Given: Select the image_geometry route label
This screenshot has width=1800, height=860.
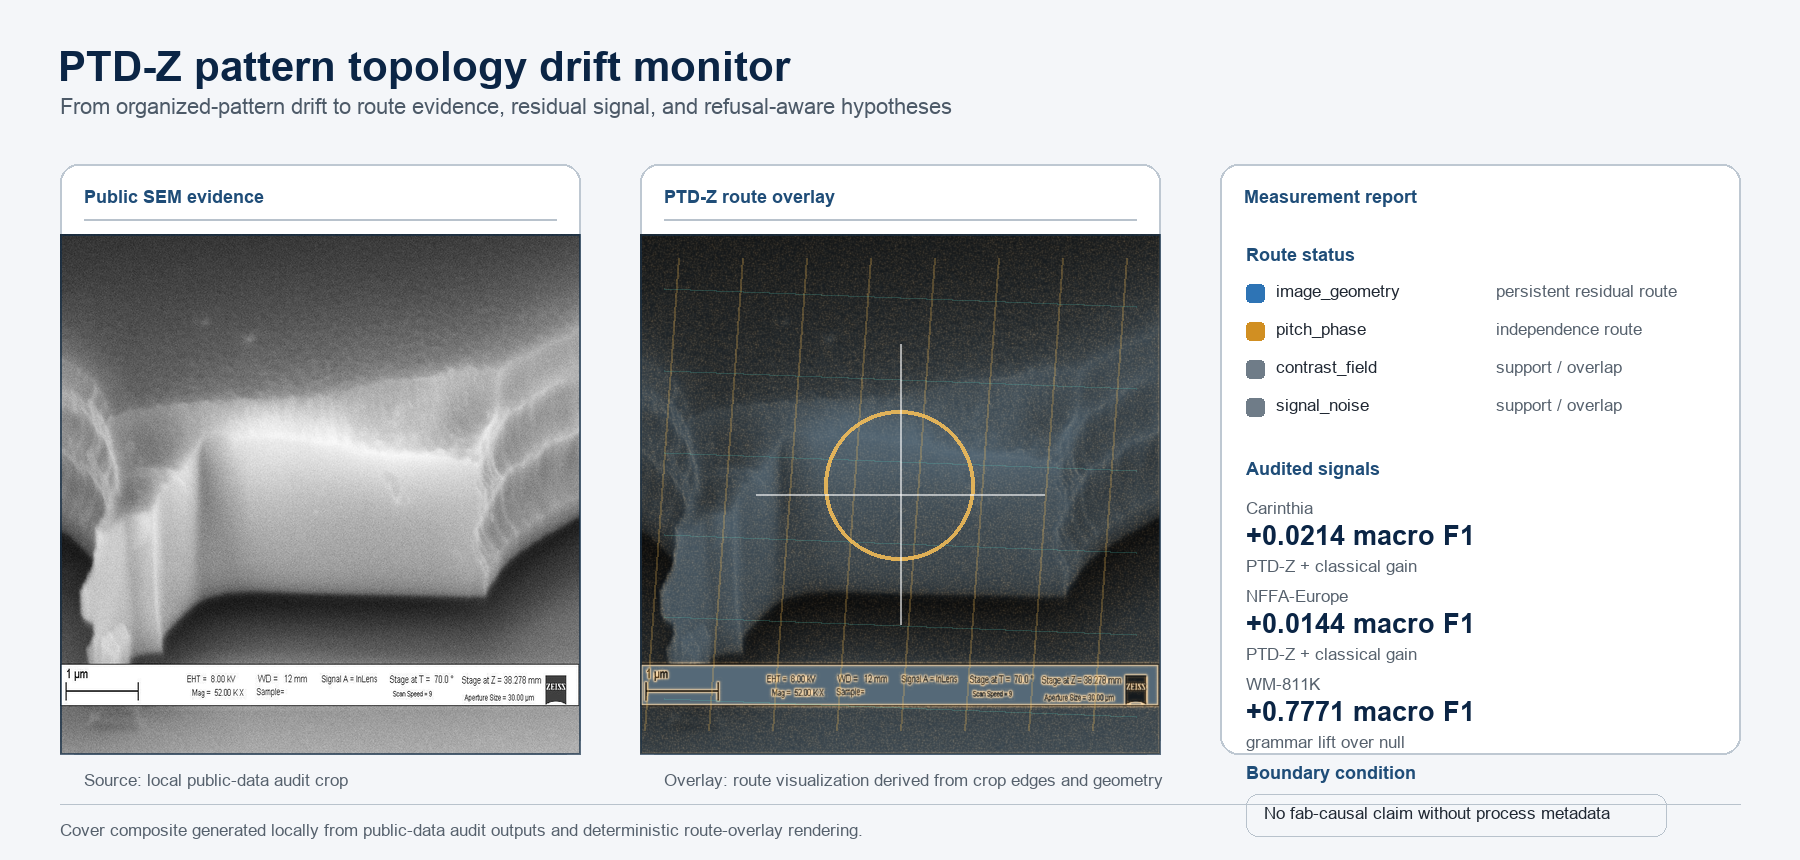Looking at the screenshot, I should [x=1337, y=292].
